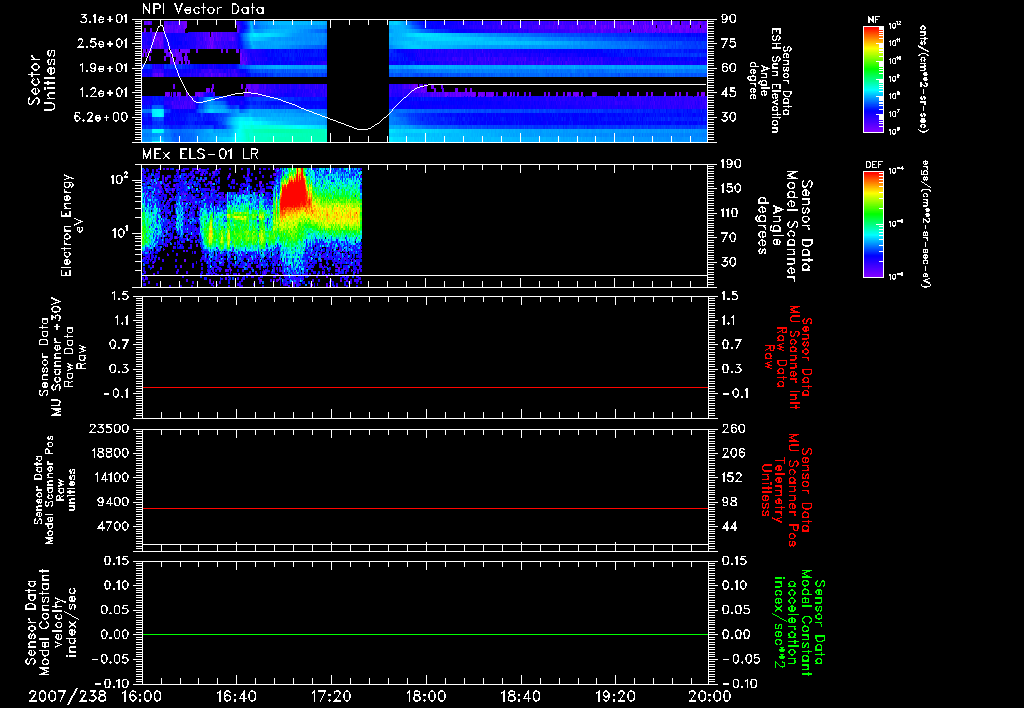Select the 20:00 time tick label
The width and height of the screenshot is (1024, 708).
pos(710,696)
